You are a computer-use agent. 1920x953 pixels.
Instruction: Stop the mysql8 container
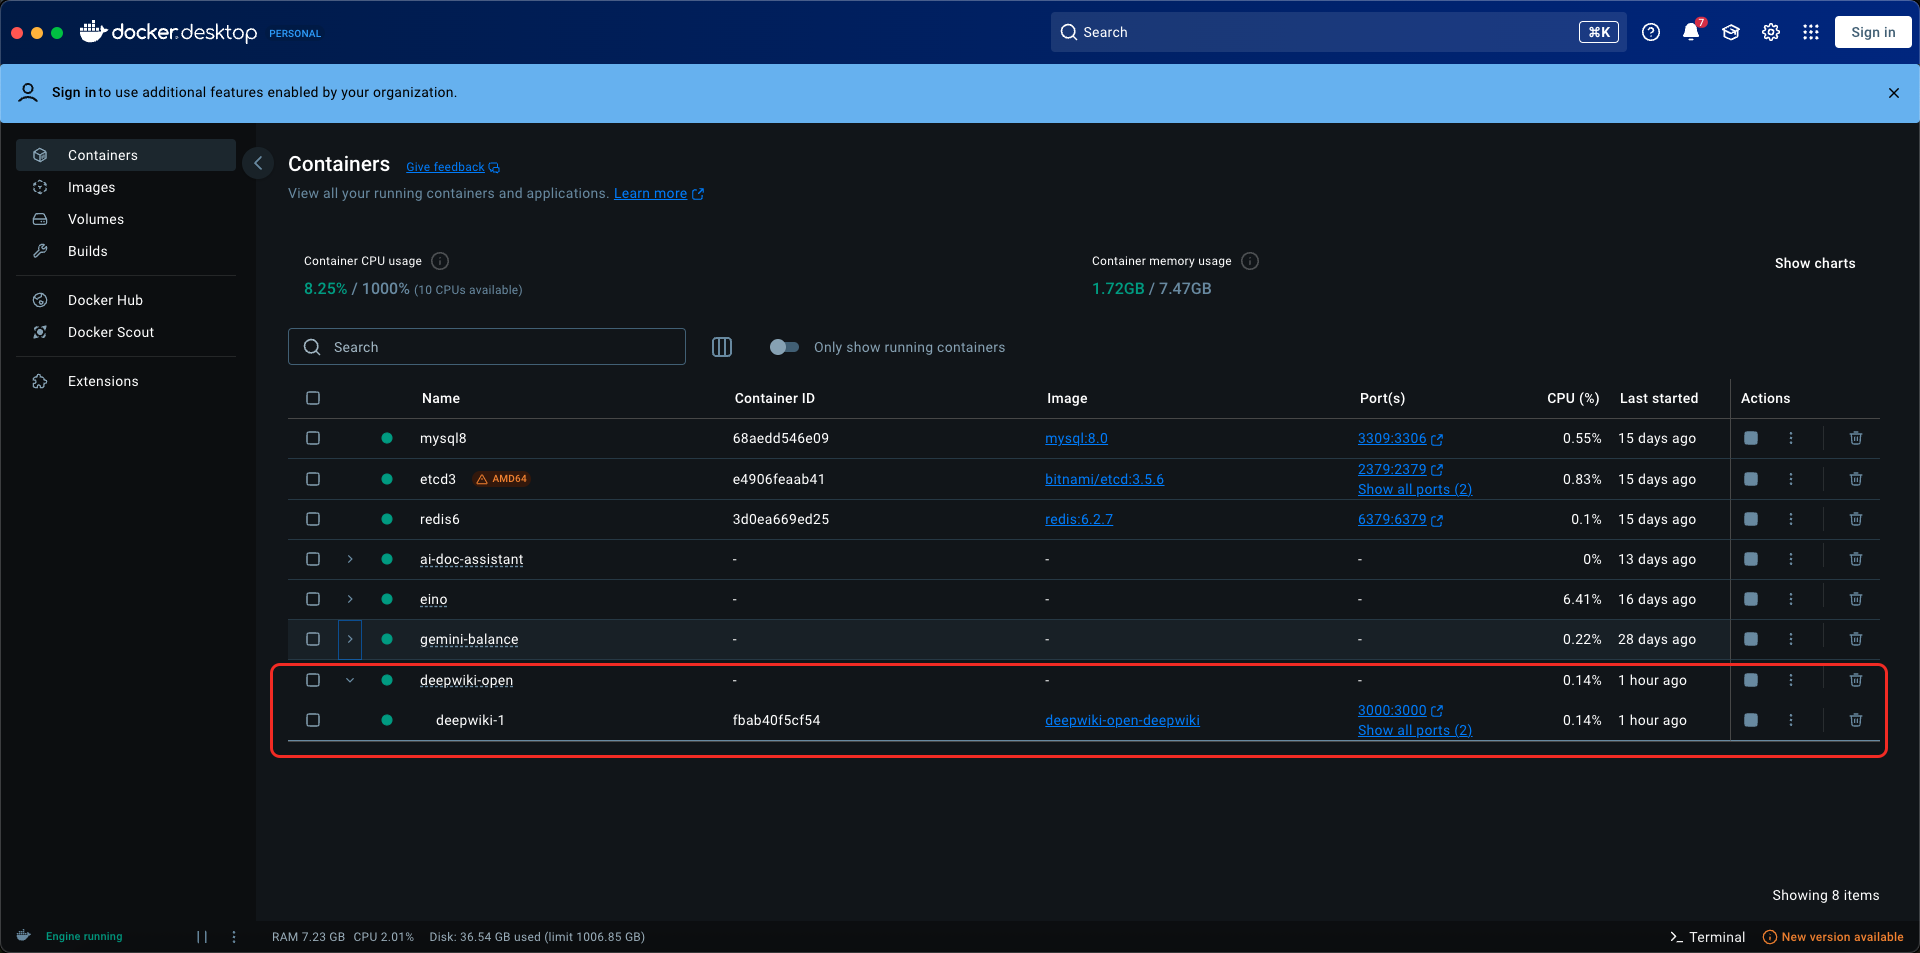point(1751,438)
